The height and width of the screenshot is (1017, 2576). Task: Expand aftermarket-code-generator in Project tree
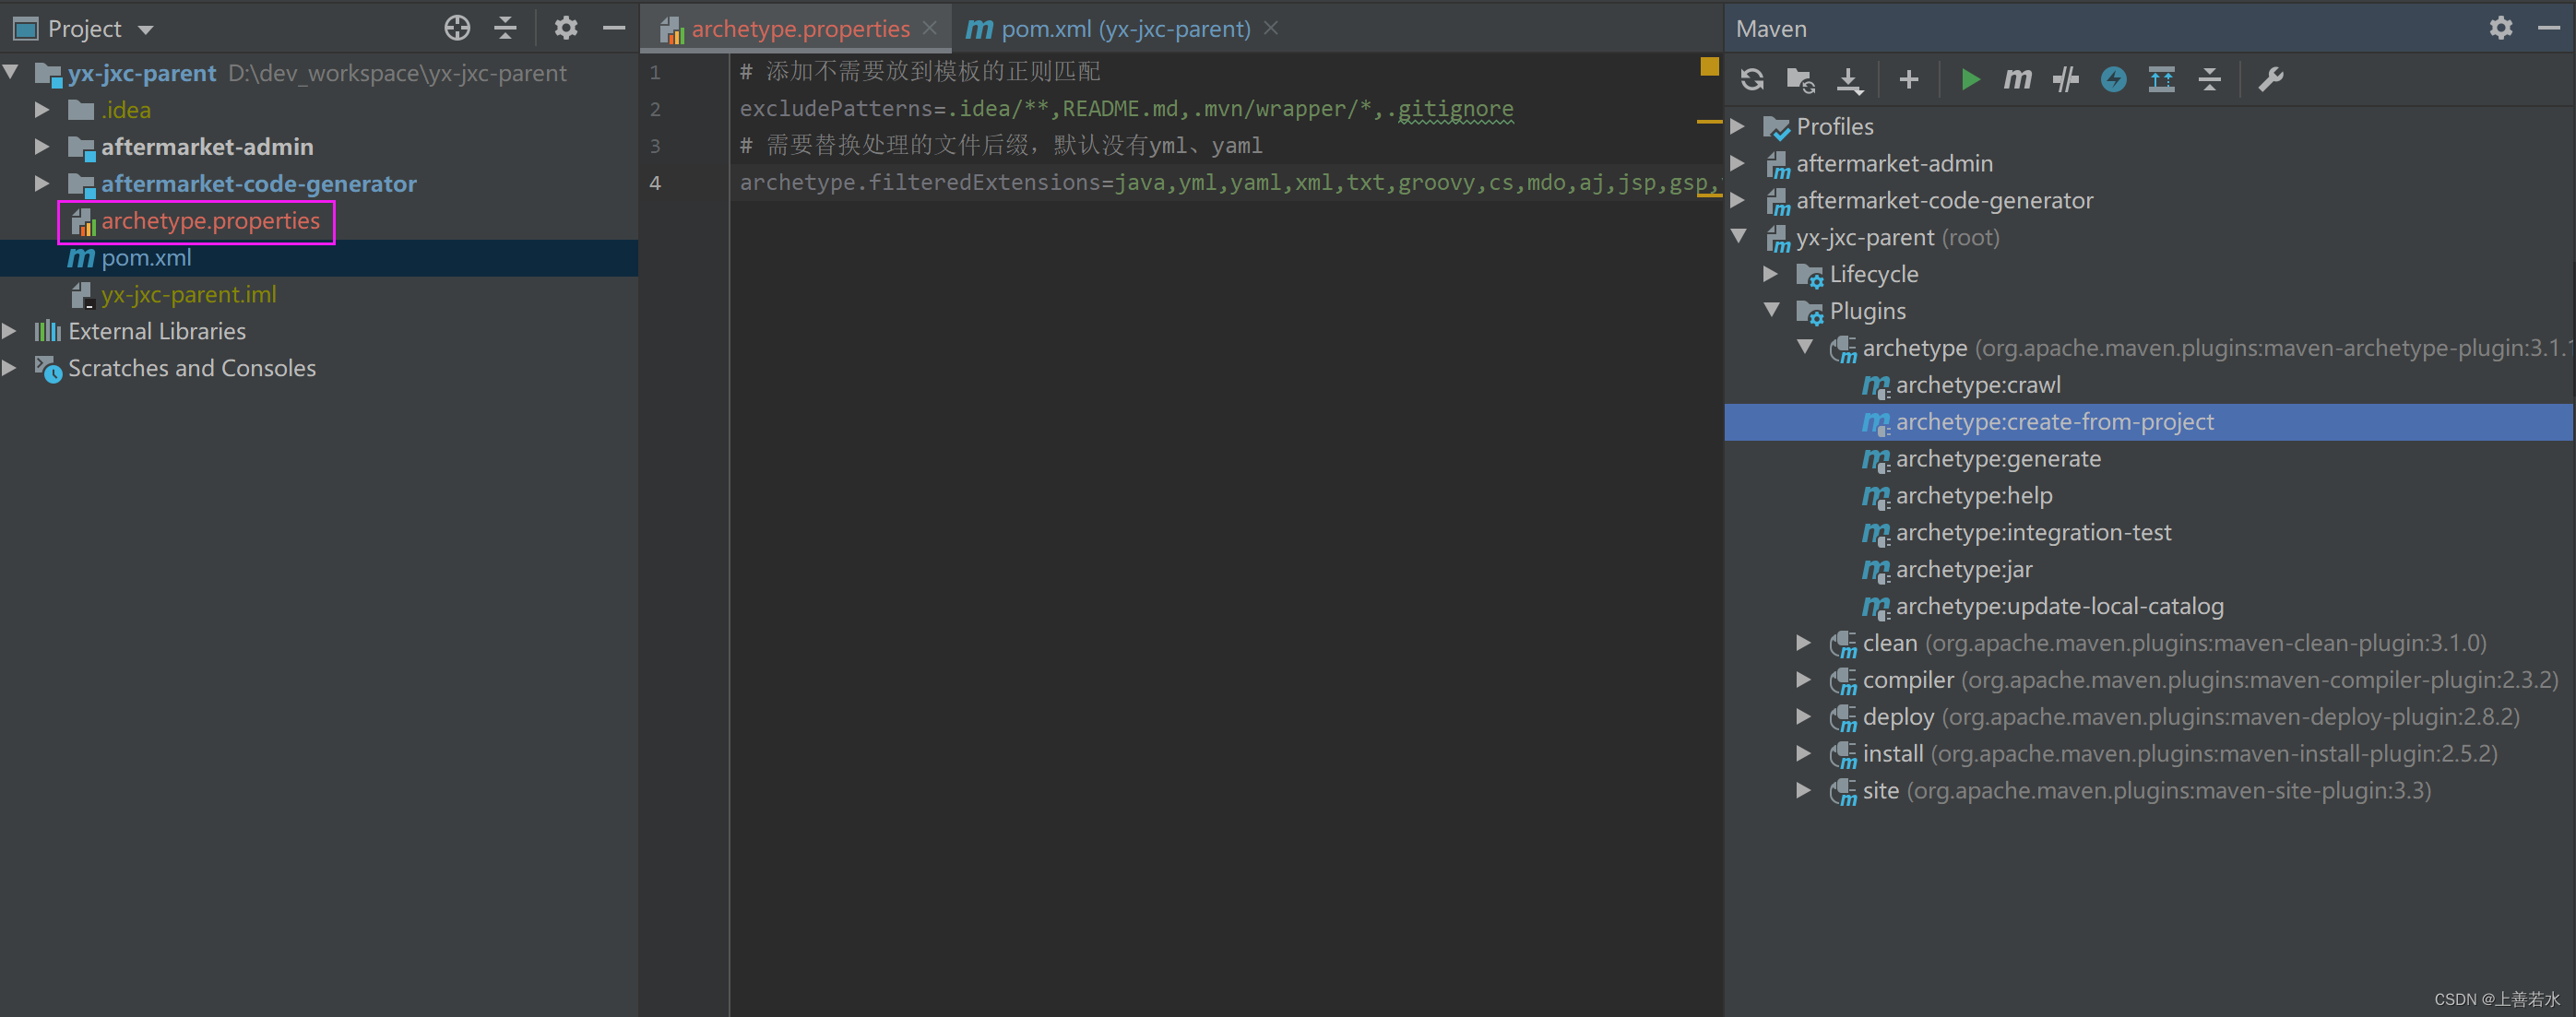tap(42, 183)
